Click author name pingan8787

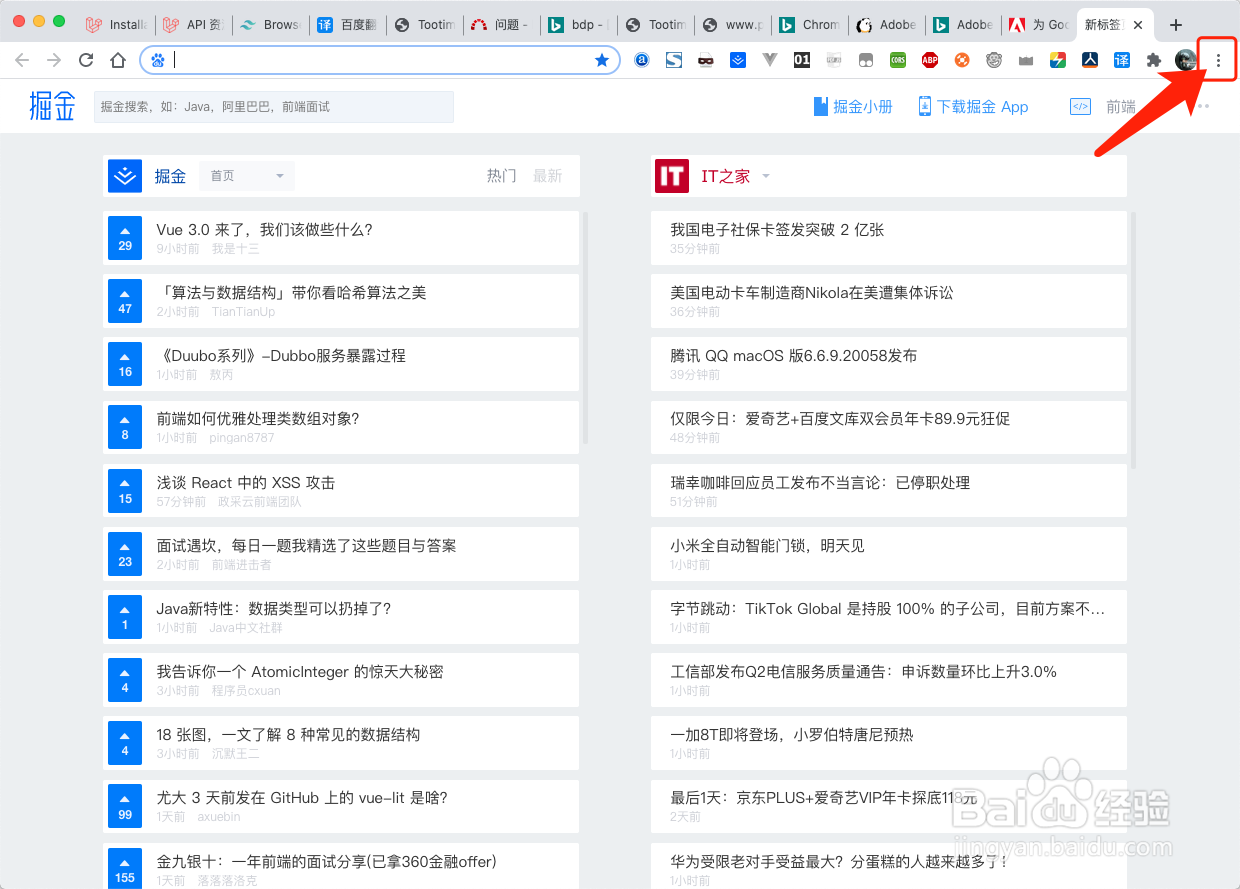click(x=242, y=438)
